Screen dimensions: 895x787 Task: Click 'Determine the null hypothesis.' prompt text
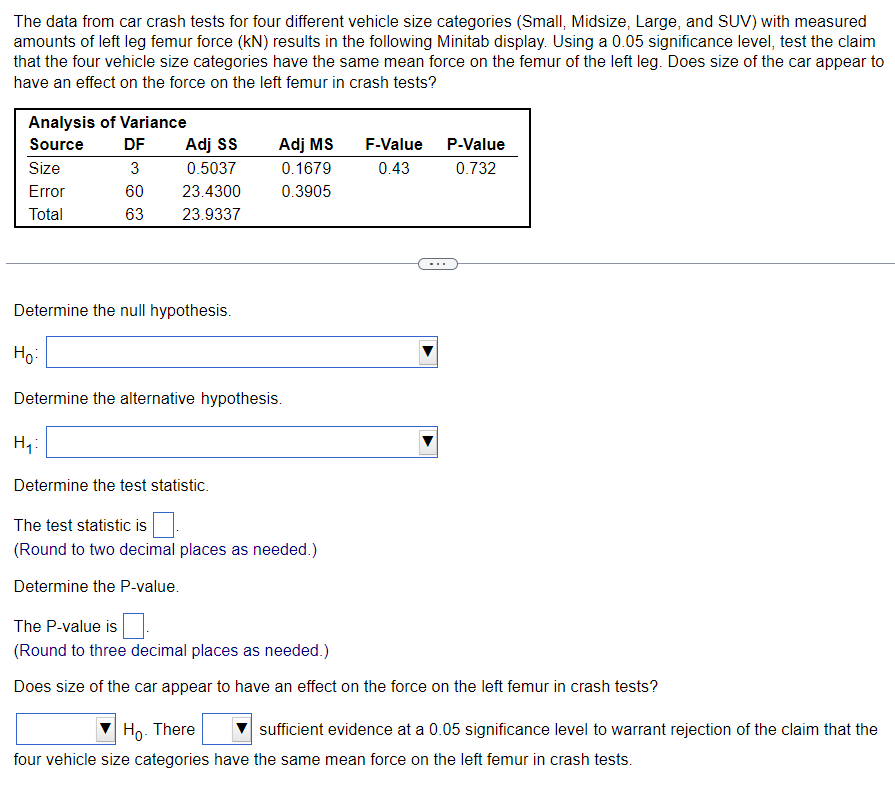point(122,310)
